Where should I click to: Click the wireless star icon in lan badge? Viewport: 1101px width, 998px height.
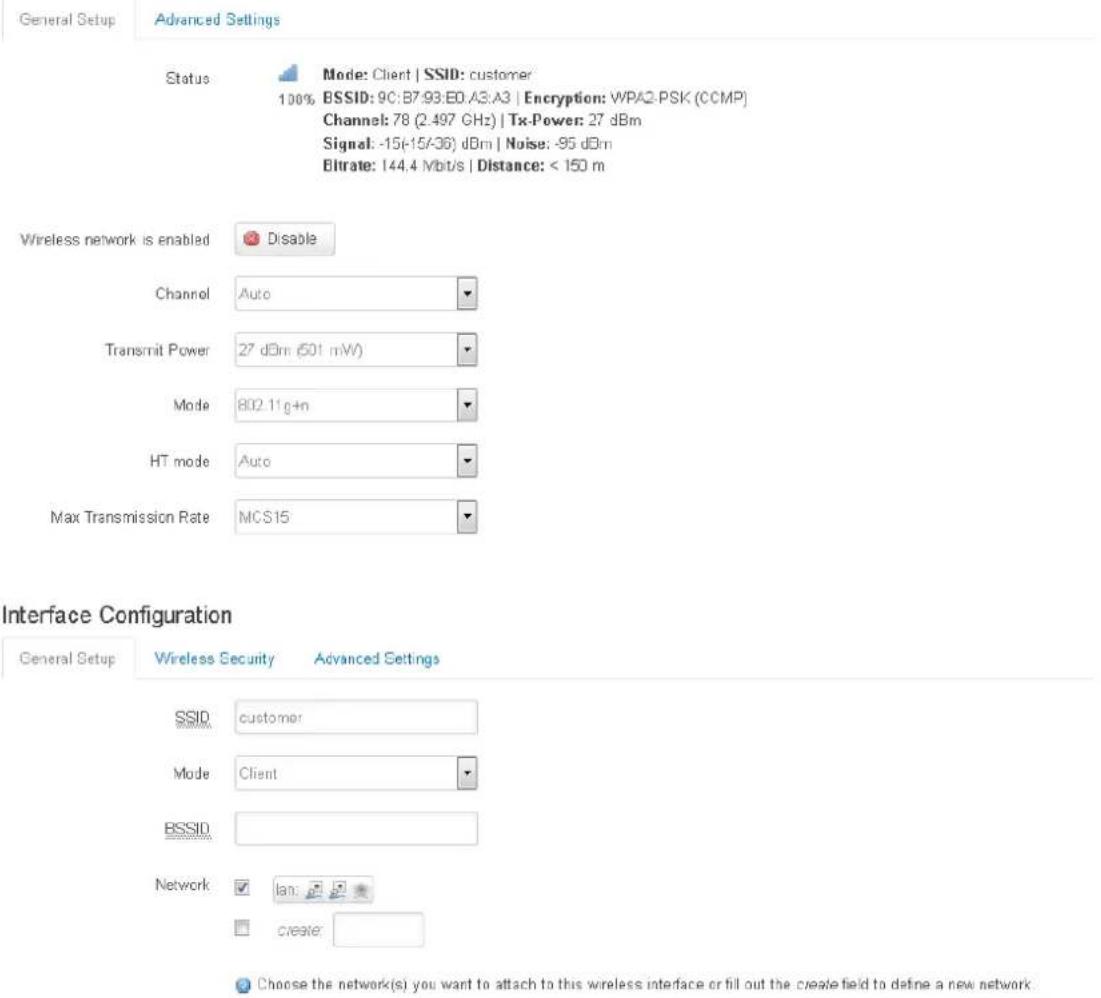pos(361,890)
